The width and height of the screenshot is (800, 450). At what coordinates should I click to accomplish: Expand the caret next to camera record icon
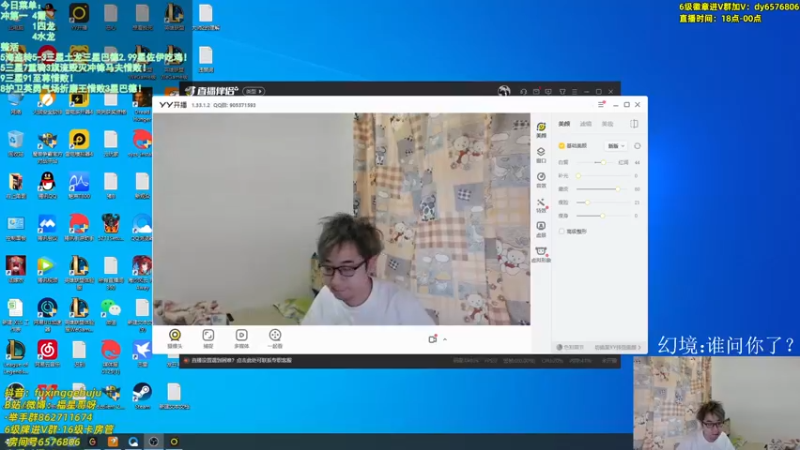445,339
